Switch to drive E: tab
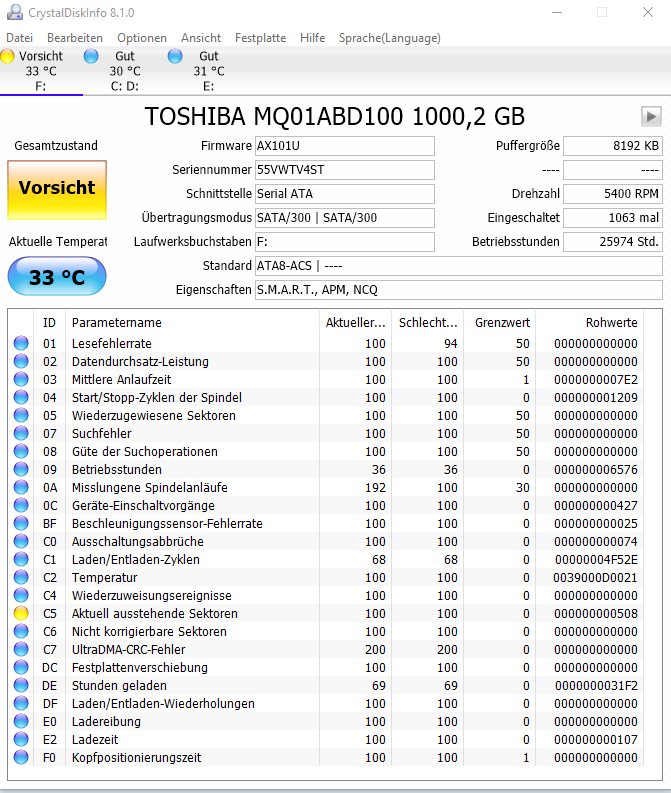This screenshot has width=671, height=793. click(x=209, y=71)
